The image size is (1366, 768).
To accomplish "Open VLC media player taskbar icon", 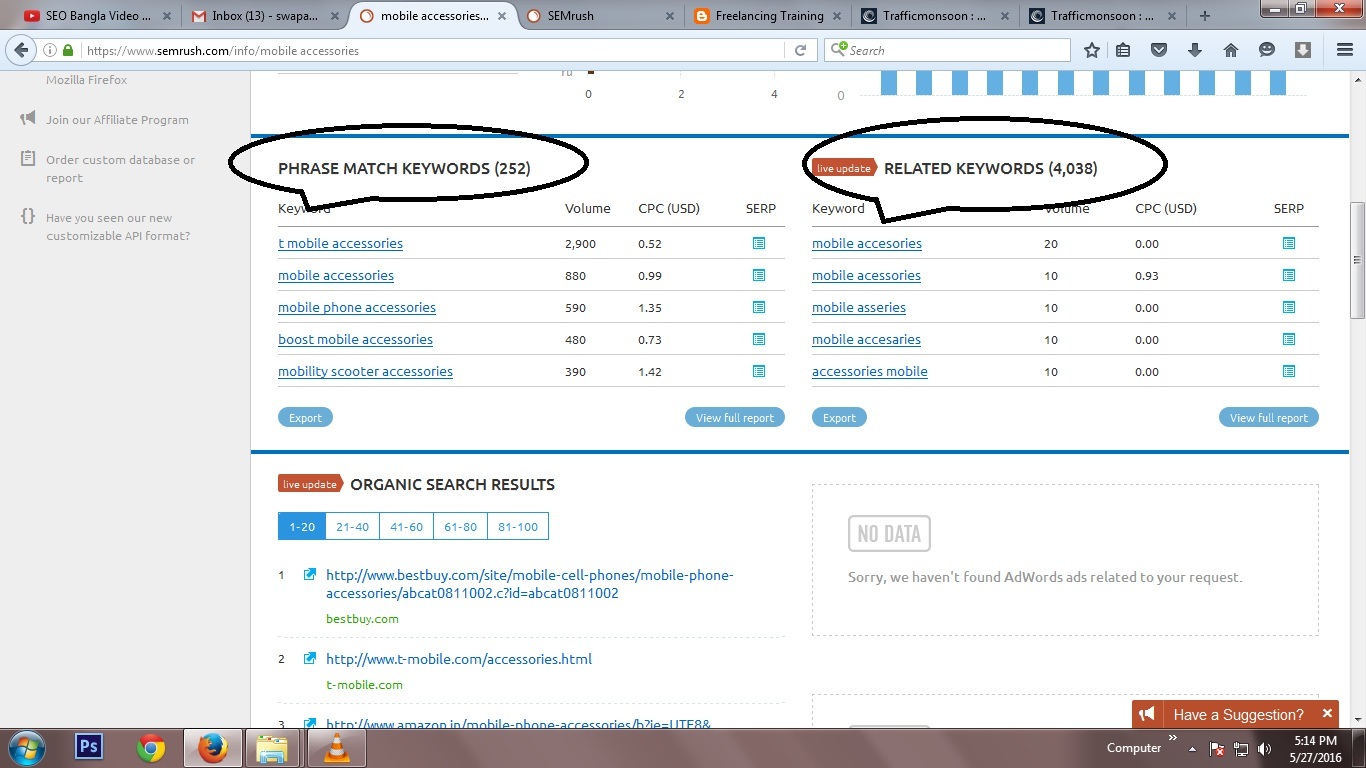I will (335, 747).
